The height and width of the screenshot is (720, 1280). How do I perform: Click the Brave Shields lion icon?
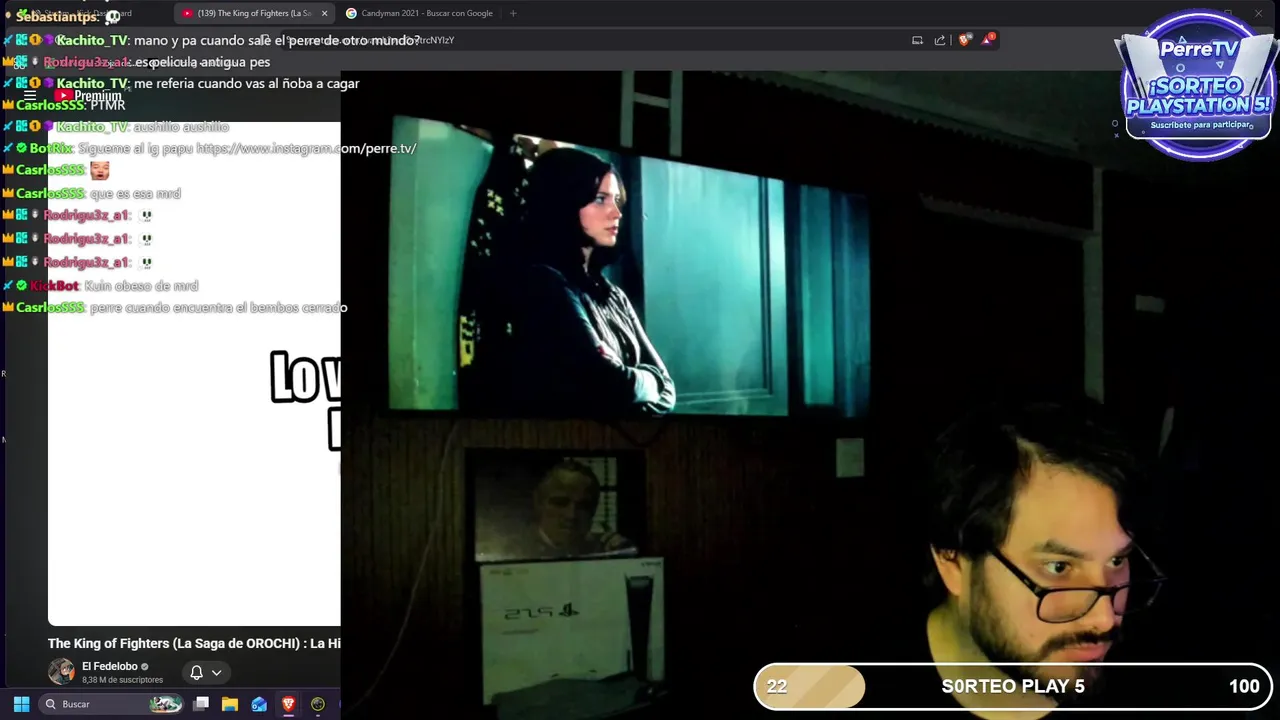pos(964,40)
